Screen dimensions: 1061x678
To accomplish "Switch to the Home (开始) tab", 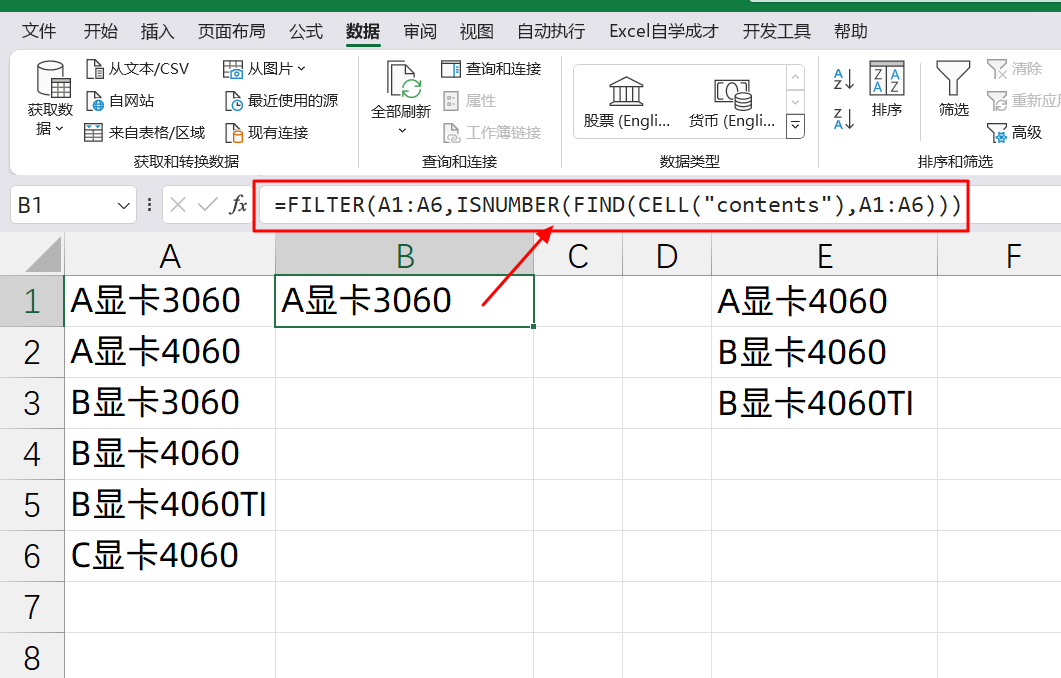I will (100, 31).
